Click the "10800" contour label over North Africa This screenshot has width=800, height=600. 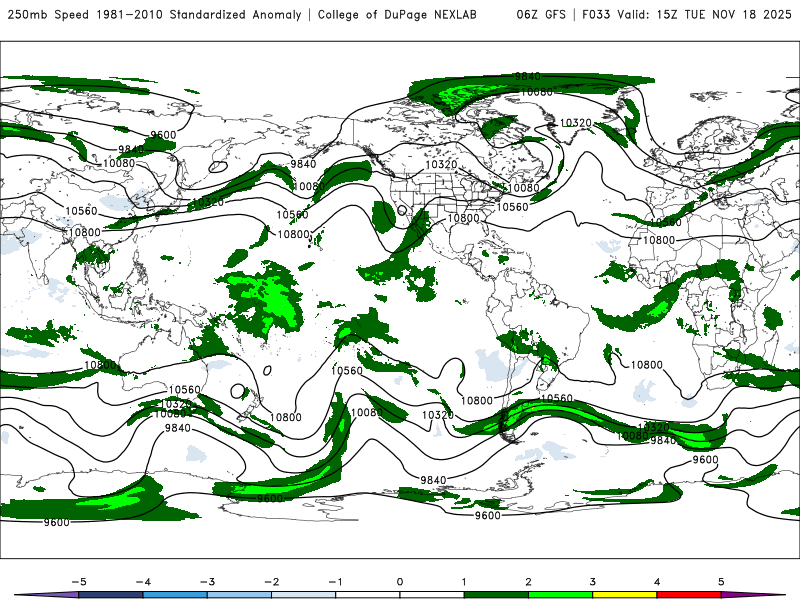point(659,240)
